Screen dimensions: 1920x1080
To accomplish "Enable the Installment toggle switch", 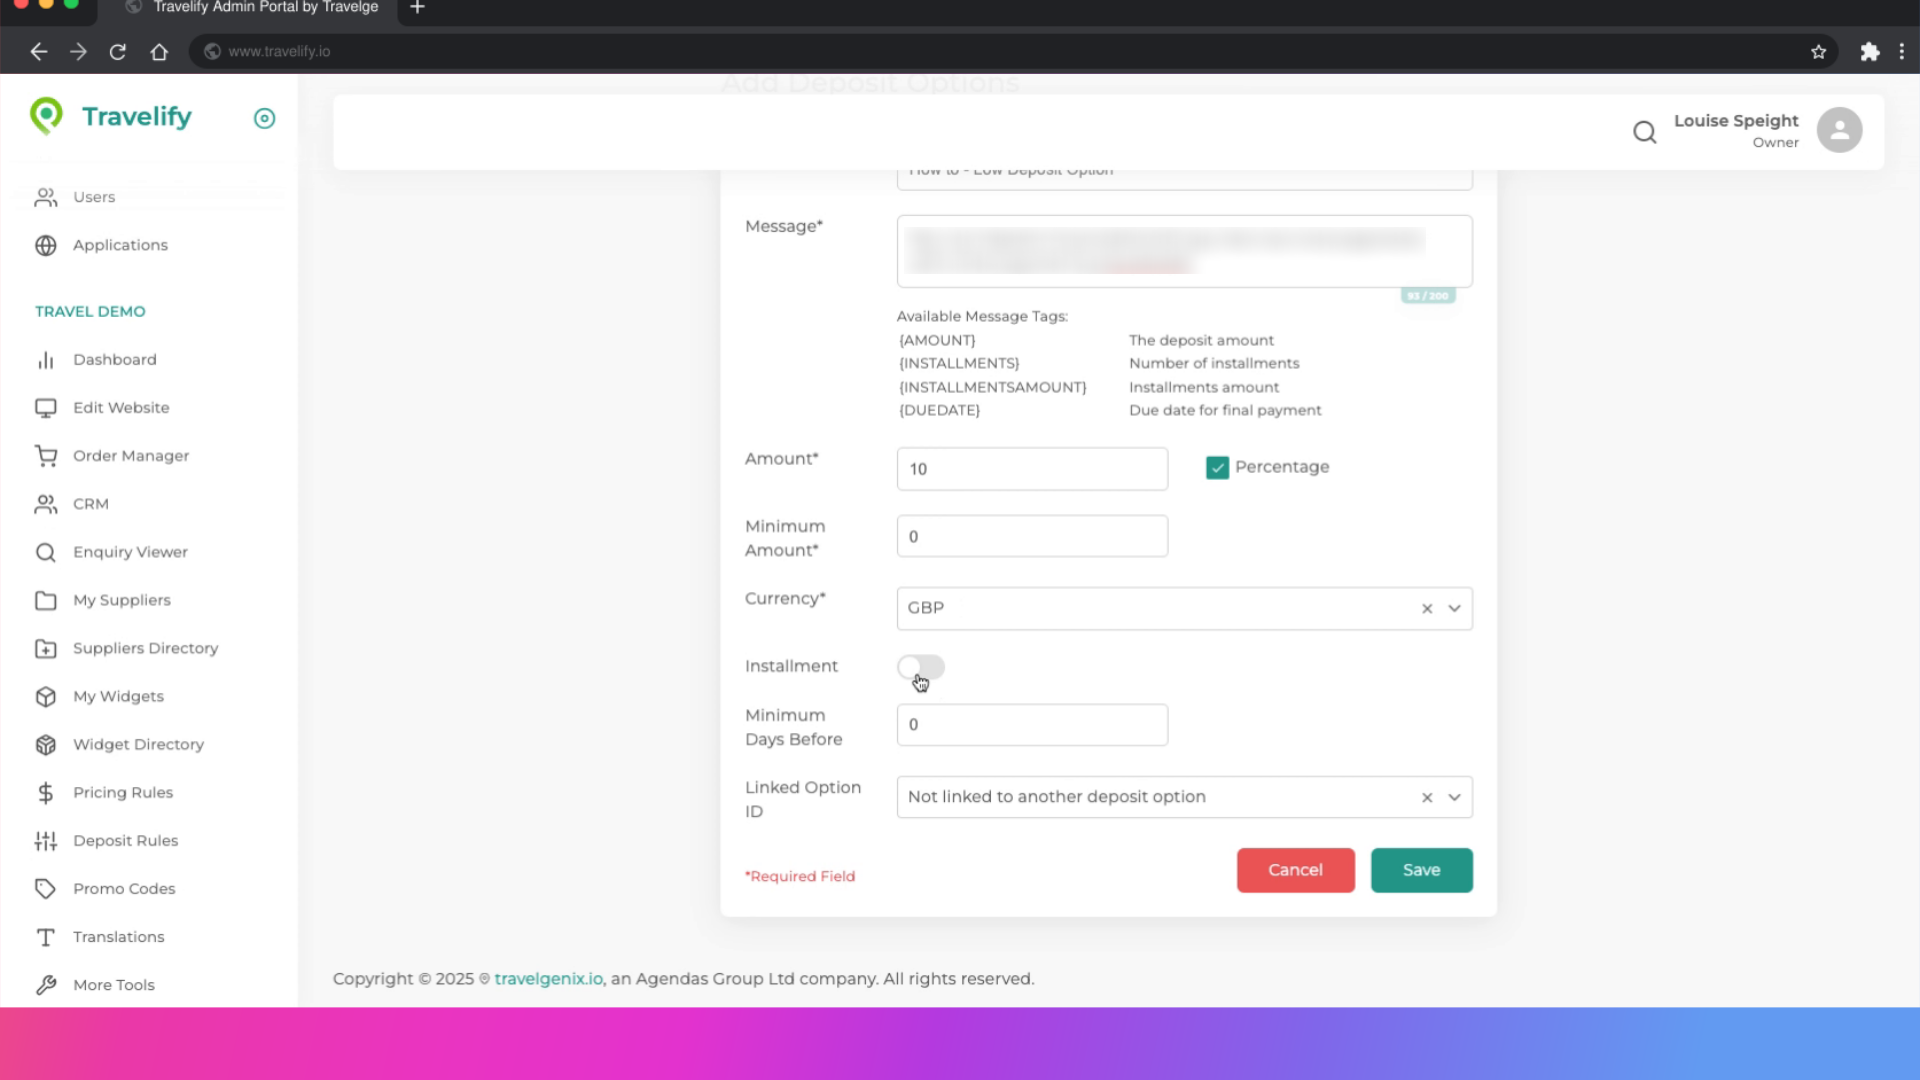I will pos(920,667).
